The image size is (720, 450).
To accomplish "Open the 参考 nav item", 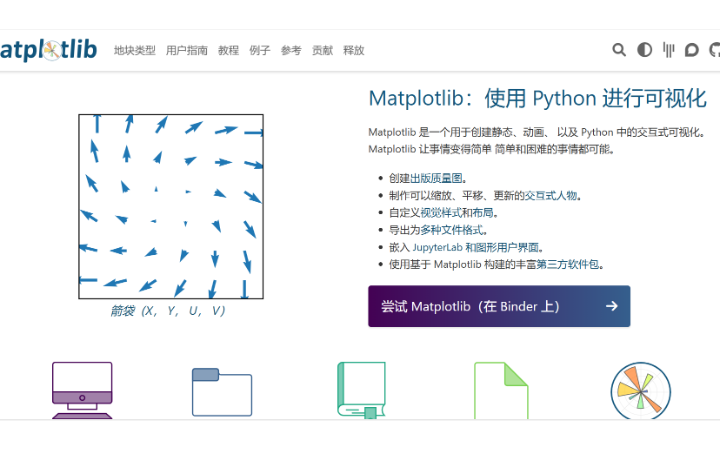I will tap(291, 50).
